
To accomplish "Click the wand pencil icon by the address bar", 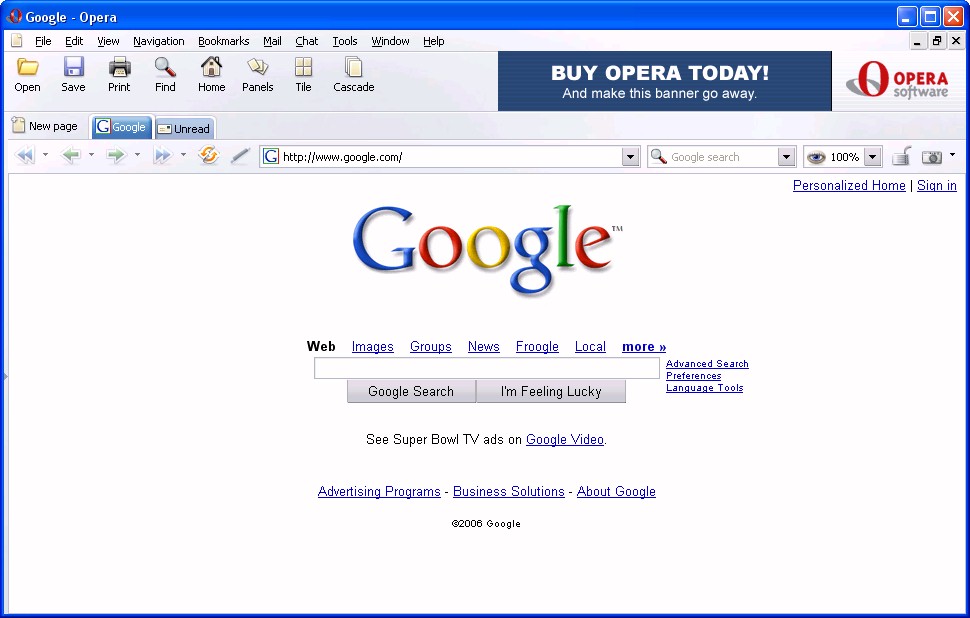I will (240, 156).
